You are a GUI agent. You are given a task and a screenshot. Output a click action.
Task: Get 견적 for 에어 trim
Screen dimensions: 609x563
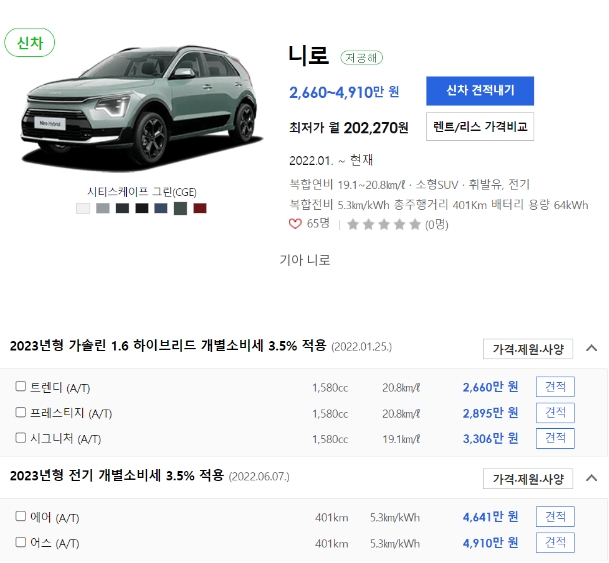point(555,516)
